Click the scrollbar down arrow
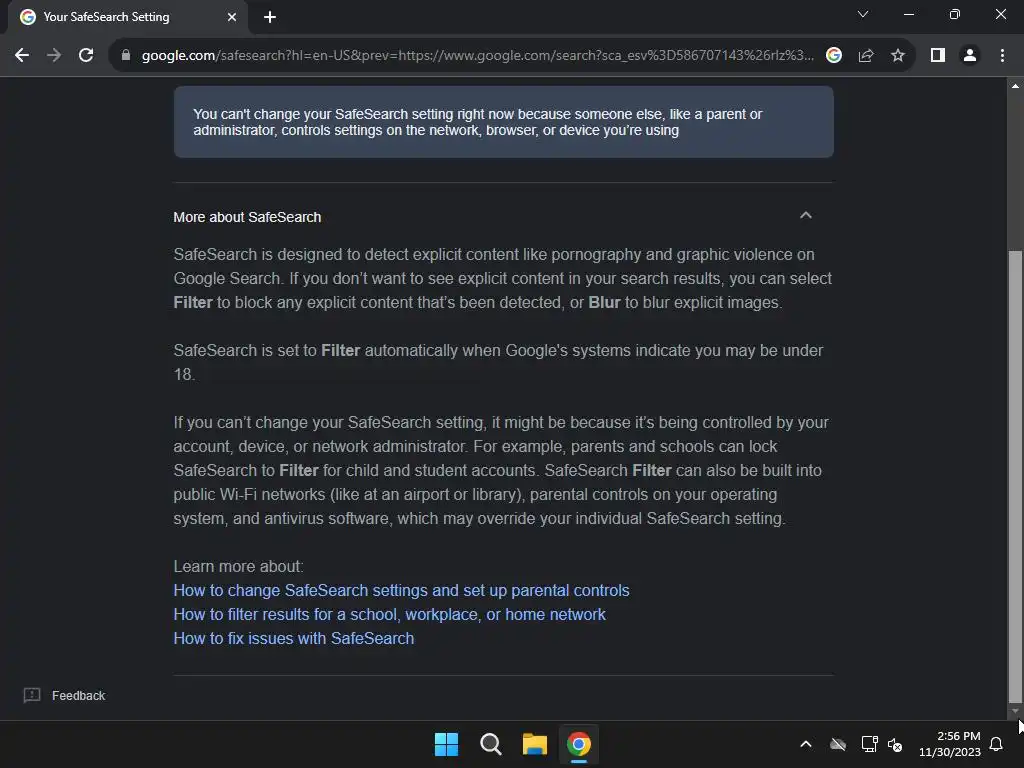The width and height of the screenshot is (1024, 768). (x=1015, y=711)
